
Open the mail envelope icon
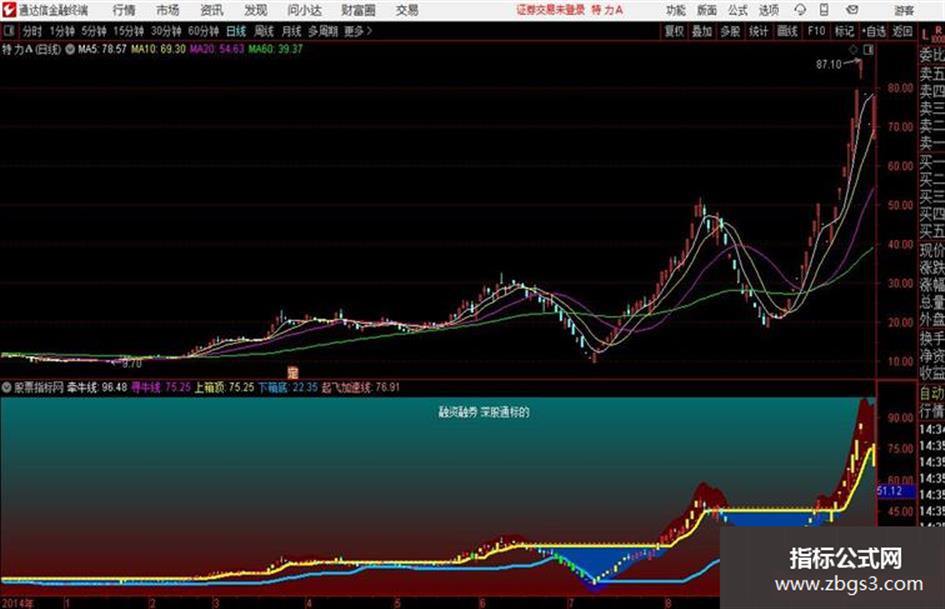pos(852,10)
